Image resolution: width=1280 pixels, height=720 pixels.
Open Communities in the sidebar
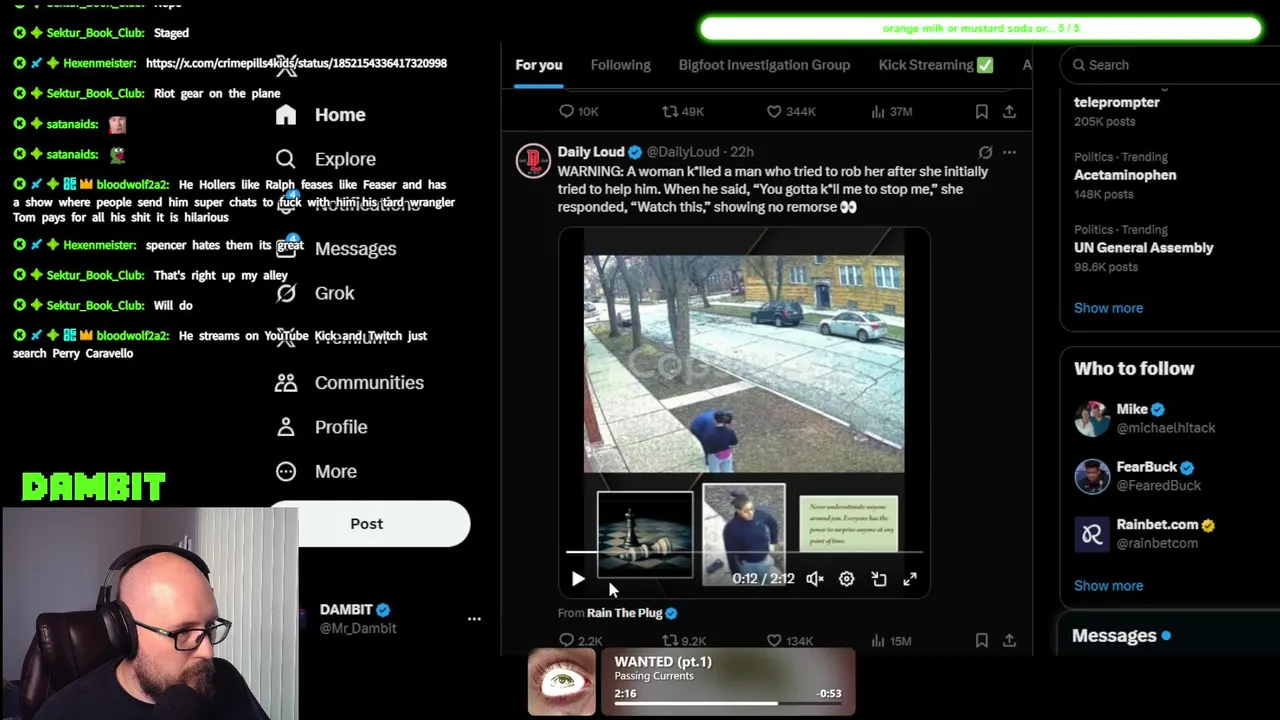click(x=349, y=382)
